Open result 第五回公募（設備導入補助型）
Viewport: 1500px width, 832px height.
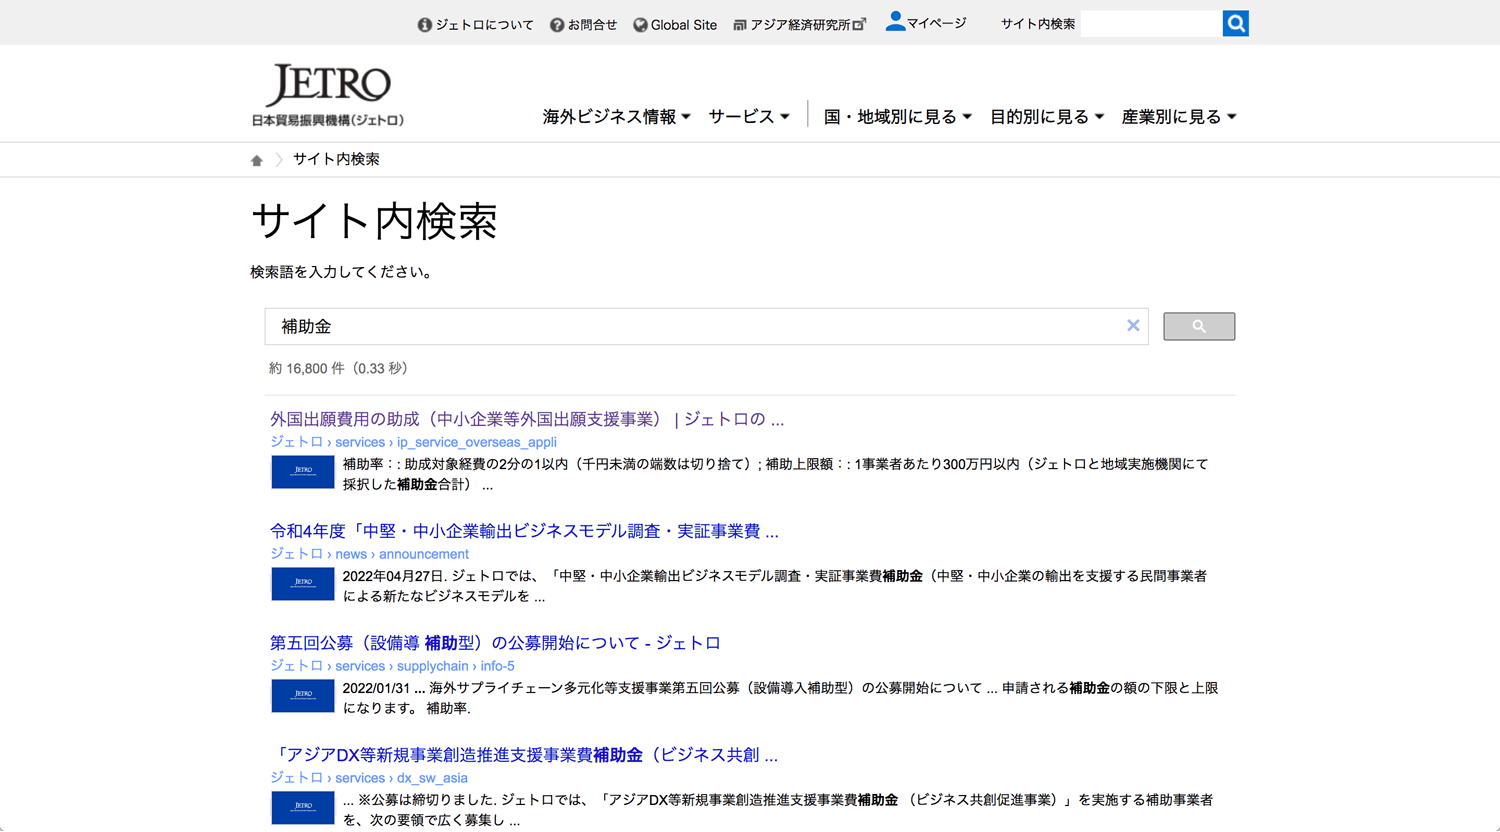coord(495,643)
